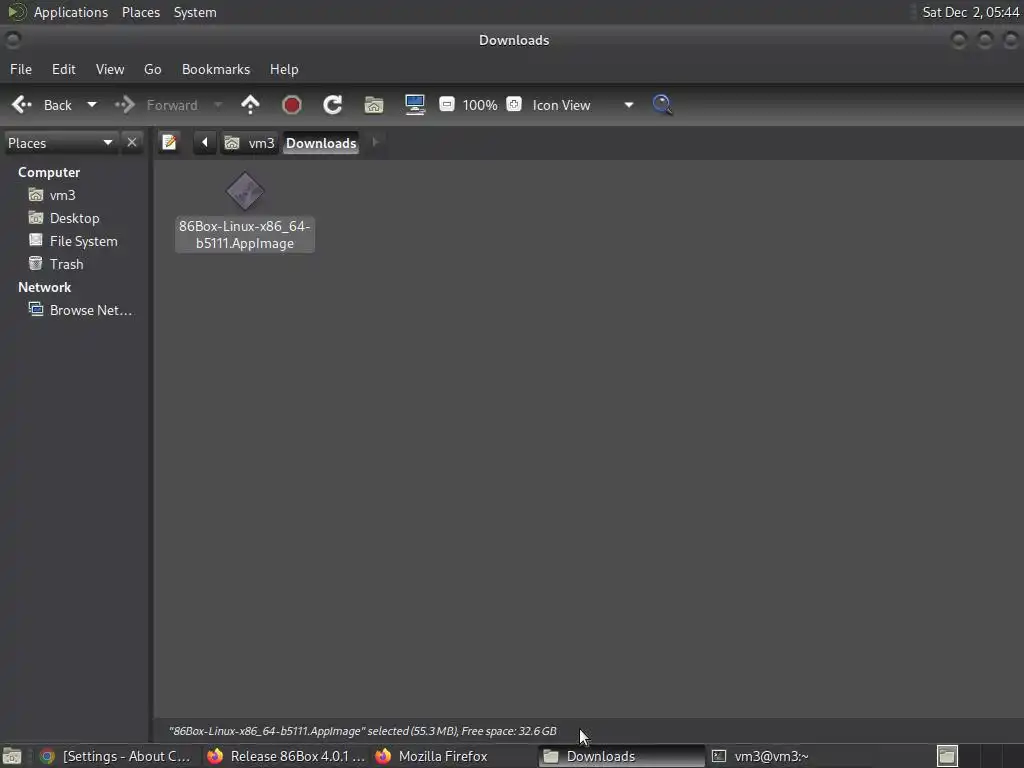Click the Back arrow icon

tap(22, 104)
